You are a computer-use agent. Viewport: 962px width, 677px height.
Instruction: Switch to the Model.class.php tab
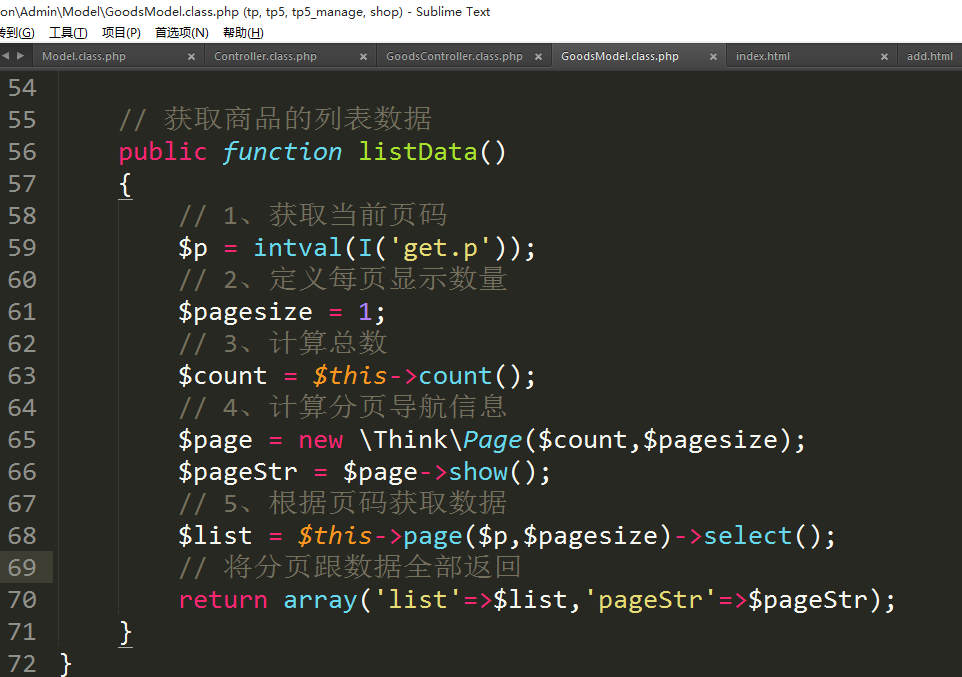tap(84, 57)
